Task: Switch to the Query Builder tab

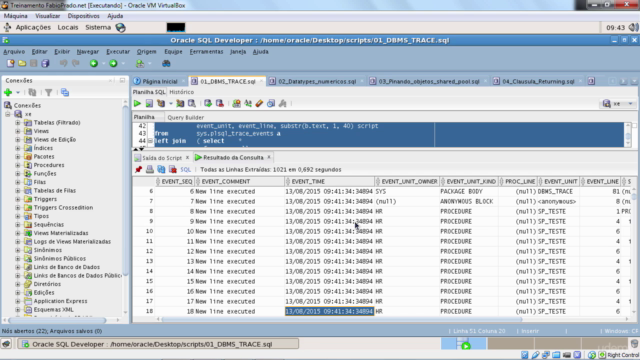Action: click(x=185, y=117)
